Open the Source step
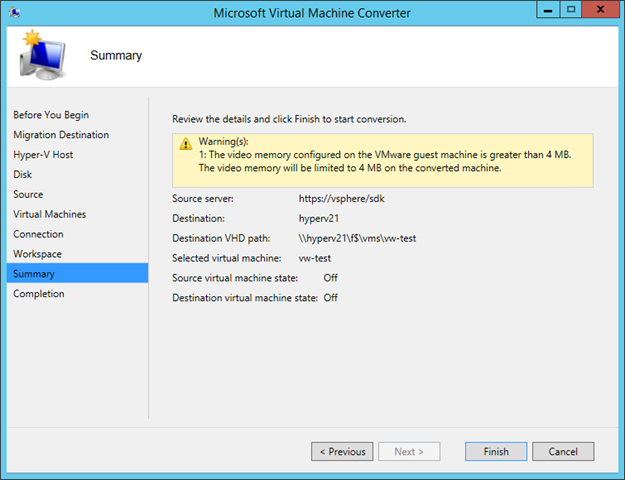 point(28,195)
